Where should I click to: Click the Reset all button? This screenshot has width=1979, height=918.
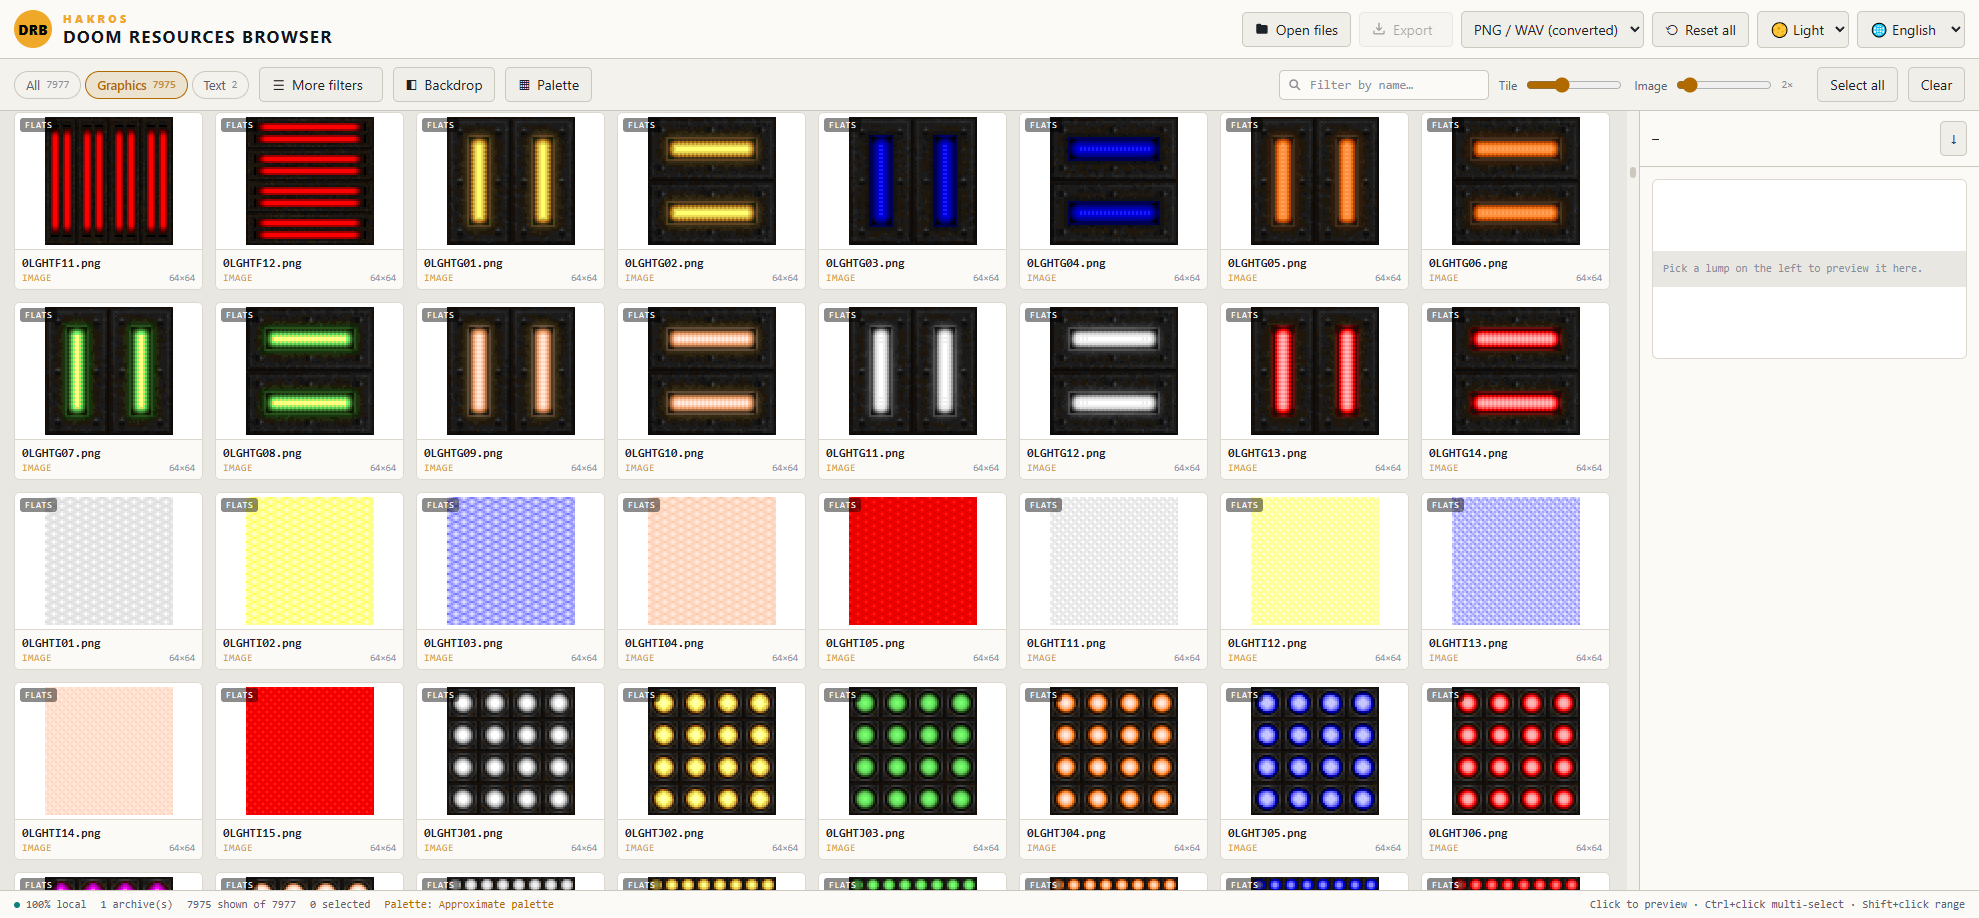1701,30
